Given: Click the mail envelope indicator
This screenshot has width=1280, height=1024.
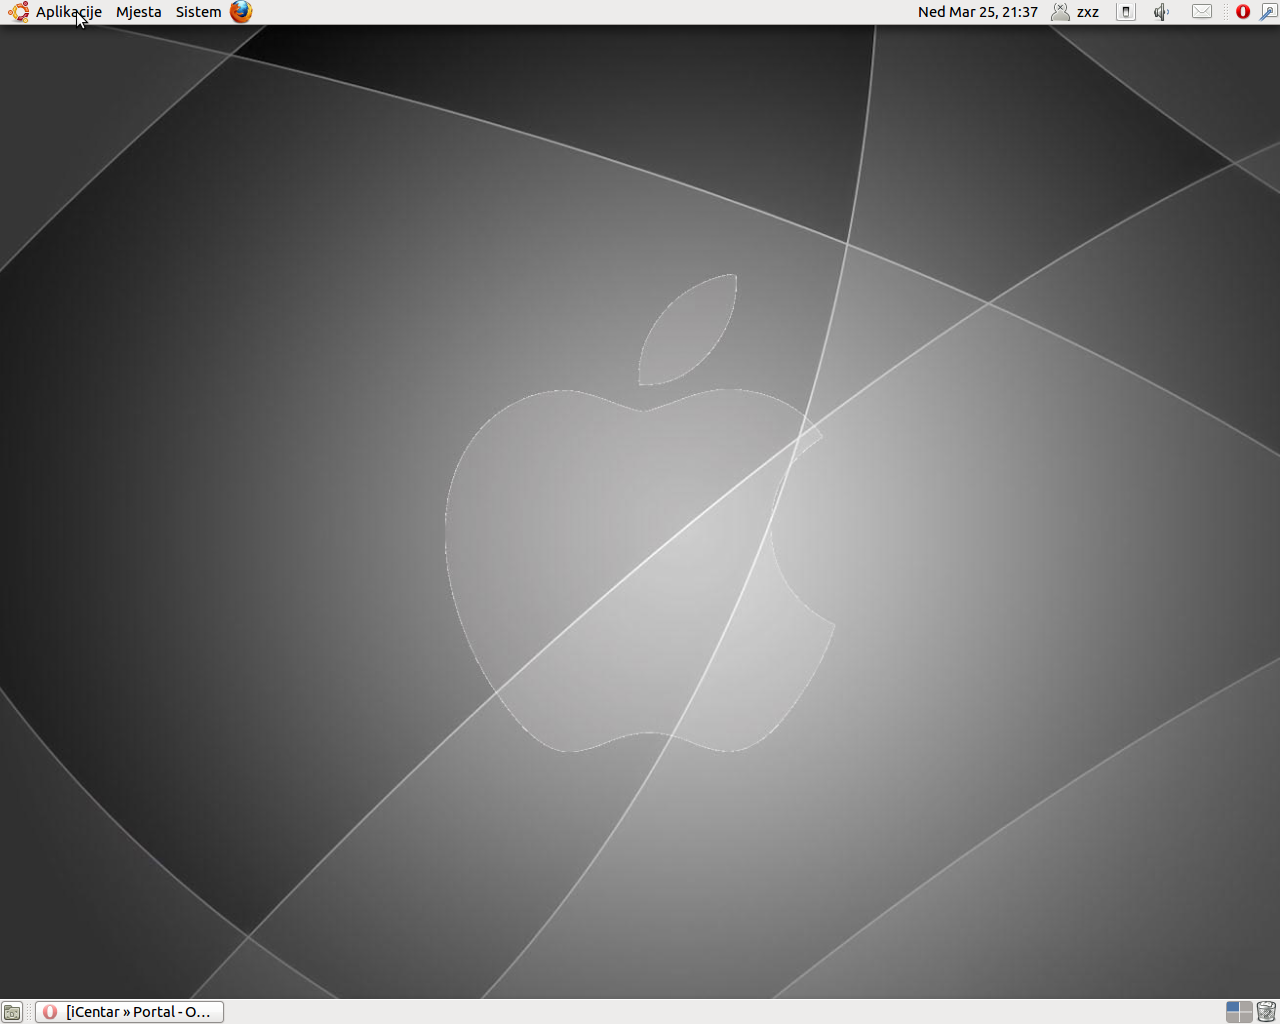Looking at the screenshot, I should coord(1202,12).
